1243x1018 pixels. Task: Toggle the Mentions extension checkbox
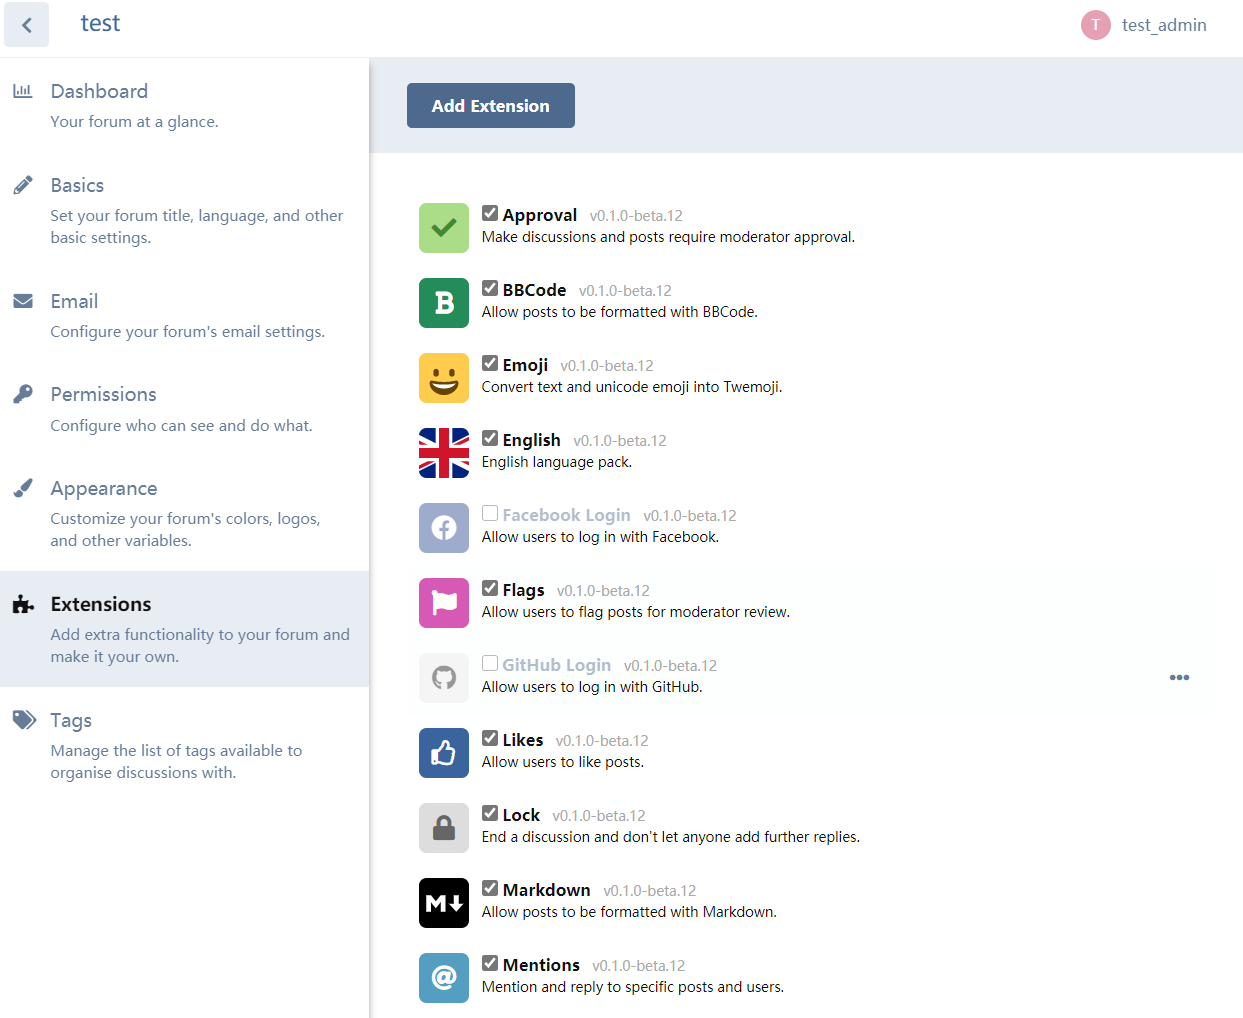[x=490, y=963]
